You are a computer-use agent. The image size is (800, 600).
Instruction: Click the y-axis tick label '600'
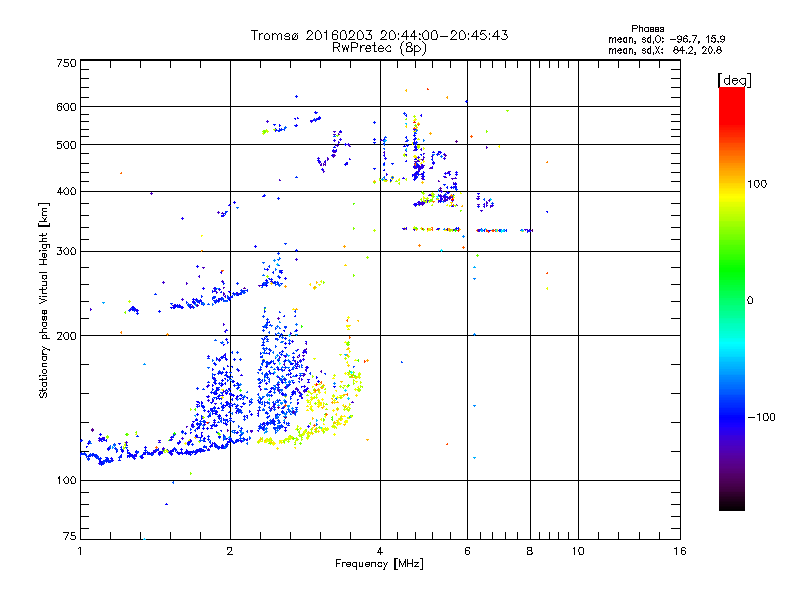(67, 107)
